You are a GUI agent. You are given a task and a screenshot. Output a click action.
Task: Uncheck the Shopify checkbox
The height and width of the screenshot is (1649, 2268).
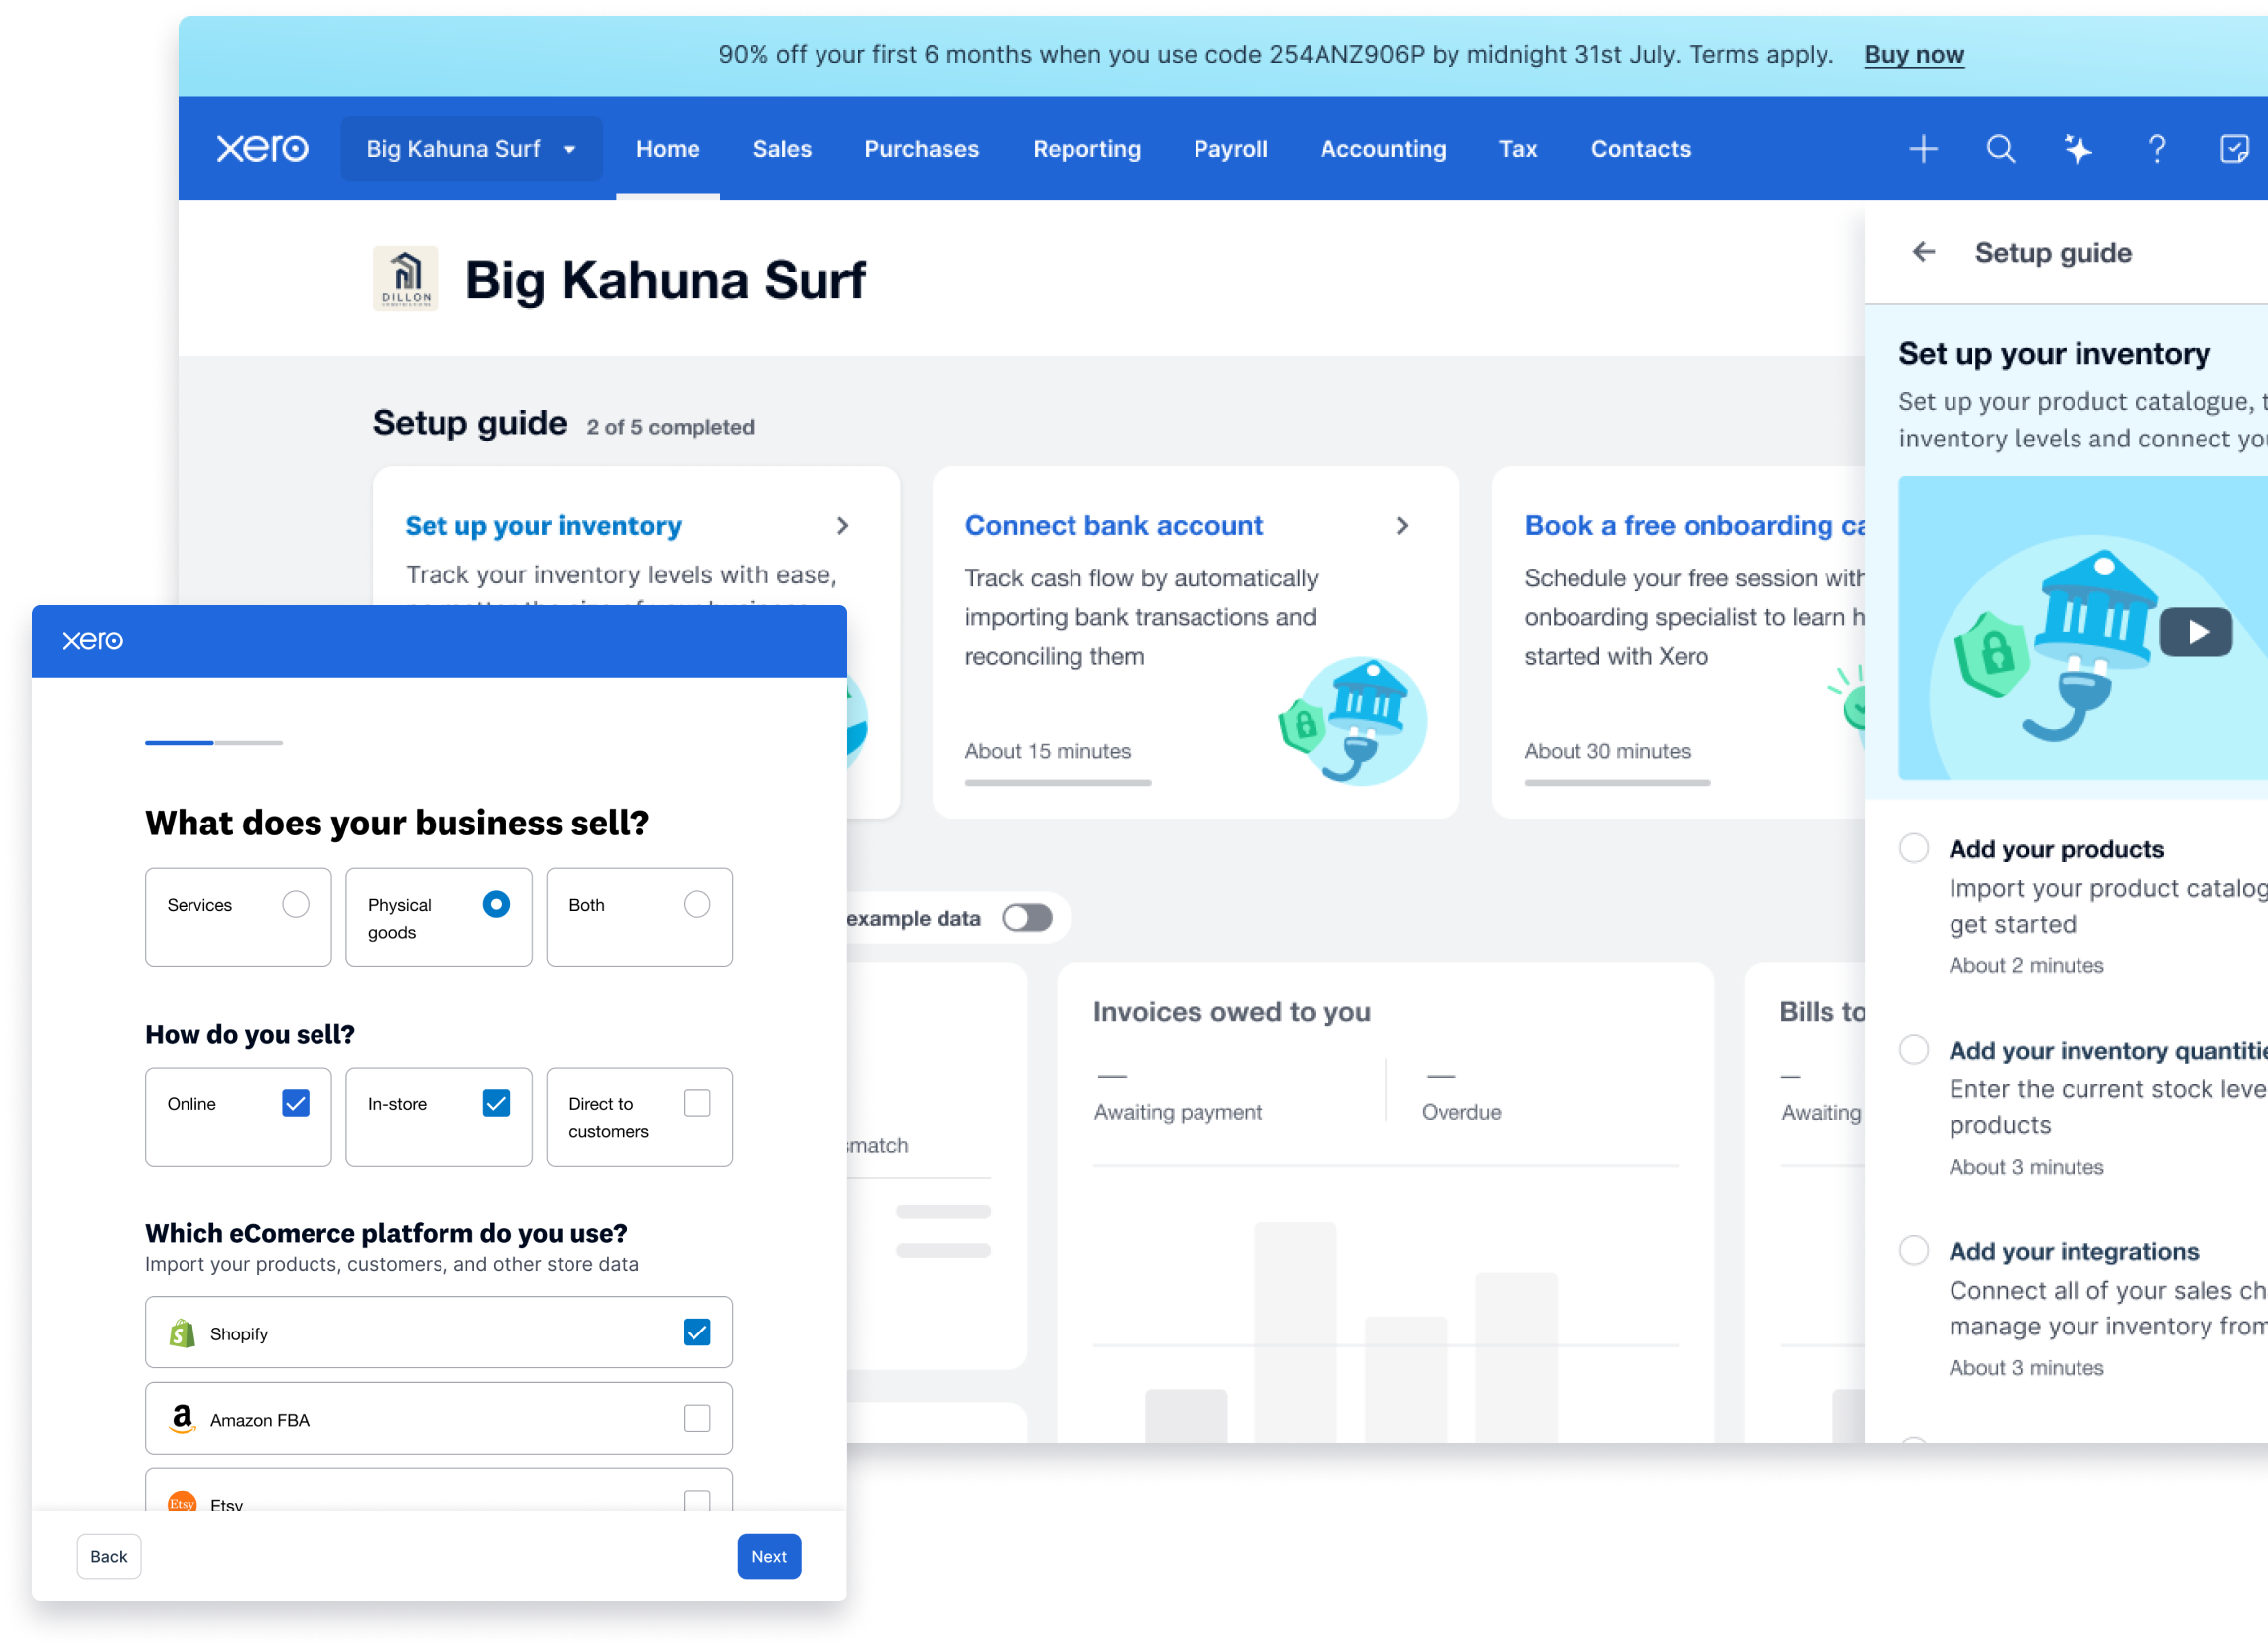[x=697, y=1332]
